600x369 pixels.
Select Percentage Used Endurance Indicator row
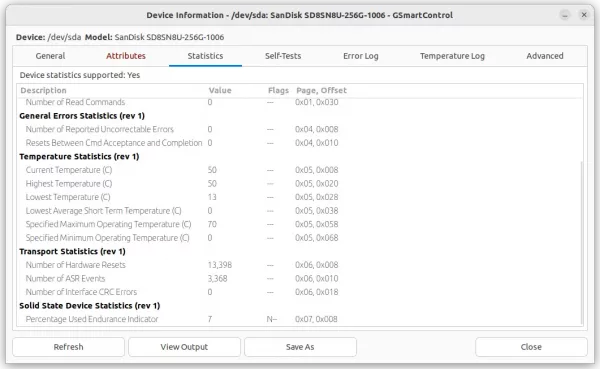[x=299, y=319]
